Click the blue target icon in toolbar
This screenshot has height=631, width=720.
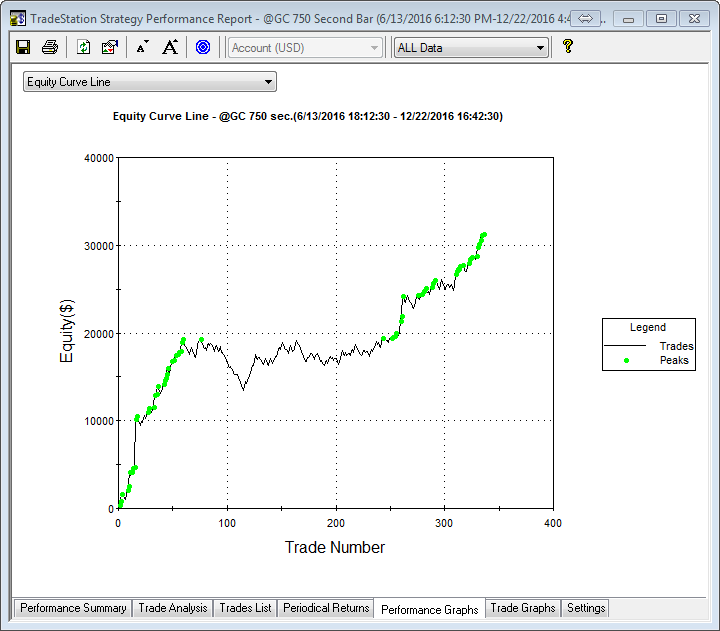pos(203,47)
